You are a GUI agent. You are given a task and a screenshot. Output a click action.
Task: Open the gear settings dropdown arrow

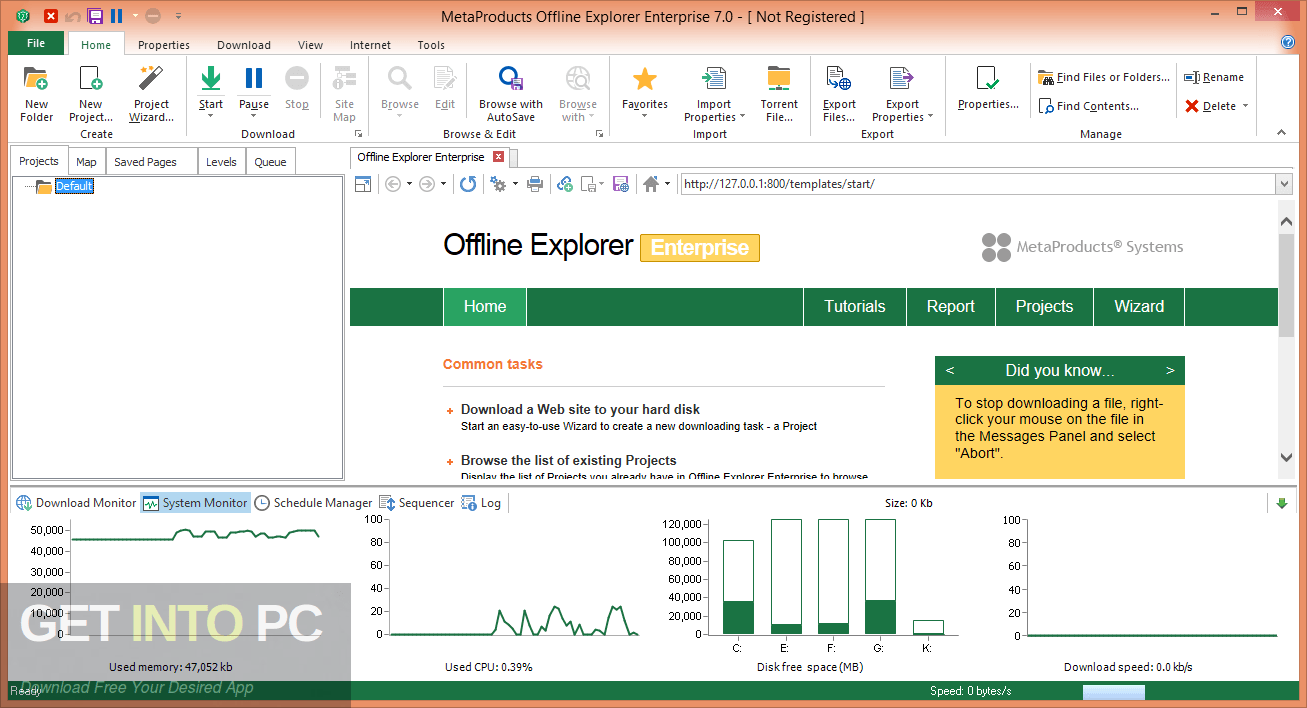(x=515, y=184)
